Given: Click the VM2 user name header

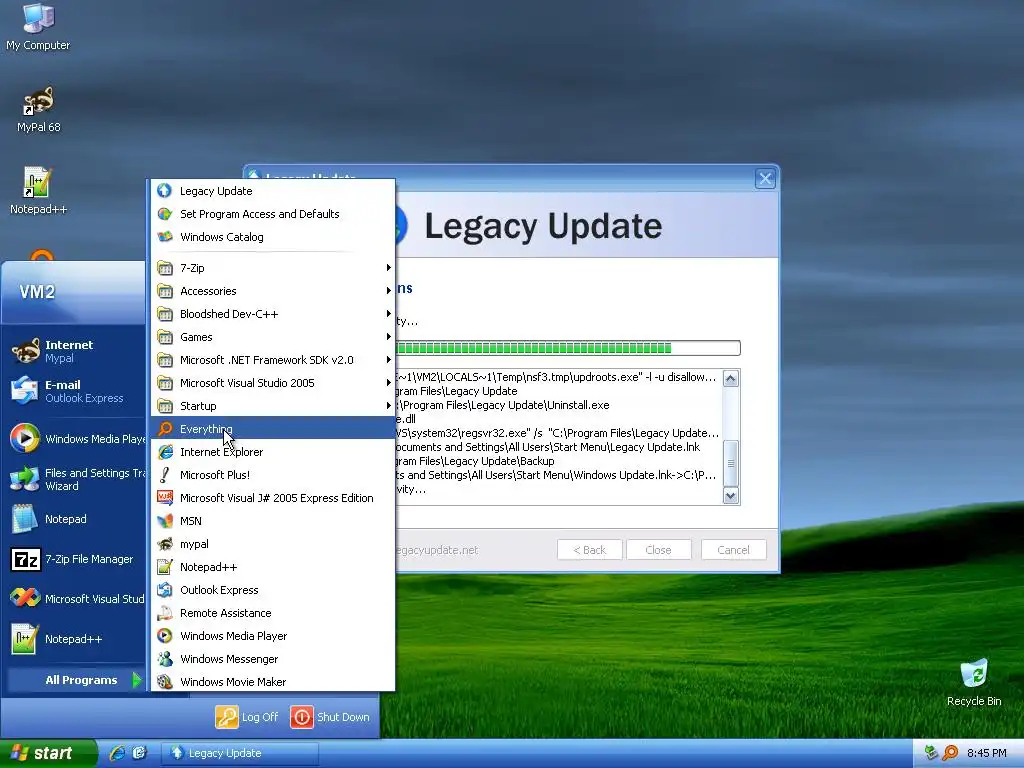Looking at the screenshot, I should point(37,291).
